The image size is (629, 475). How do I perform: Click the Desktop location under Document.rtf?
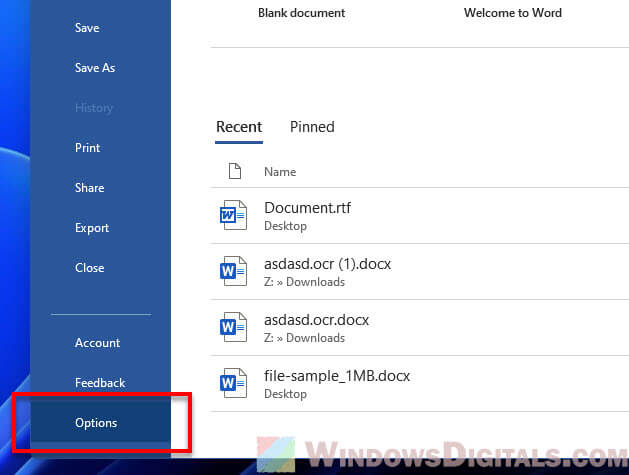(285, 226)
